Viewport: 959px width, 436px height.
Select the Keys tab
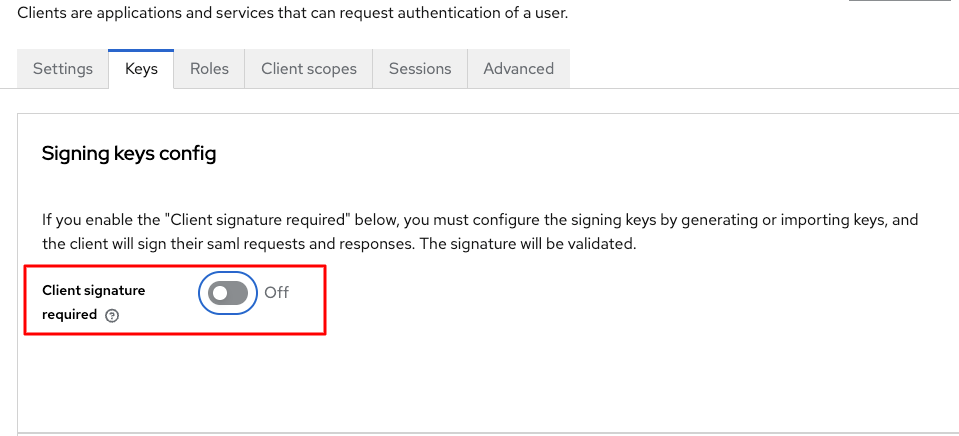141,69
